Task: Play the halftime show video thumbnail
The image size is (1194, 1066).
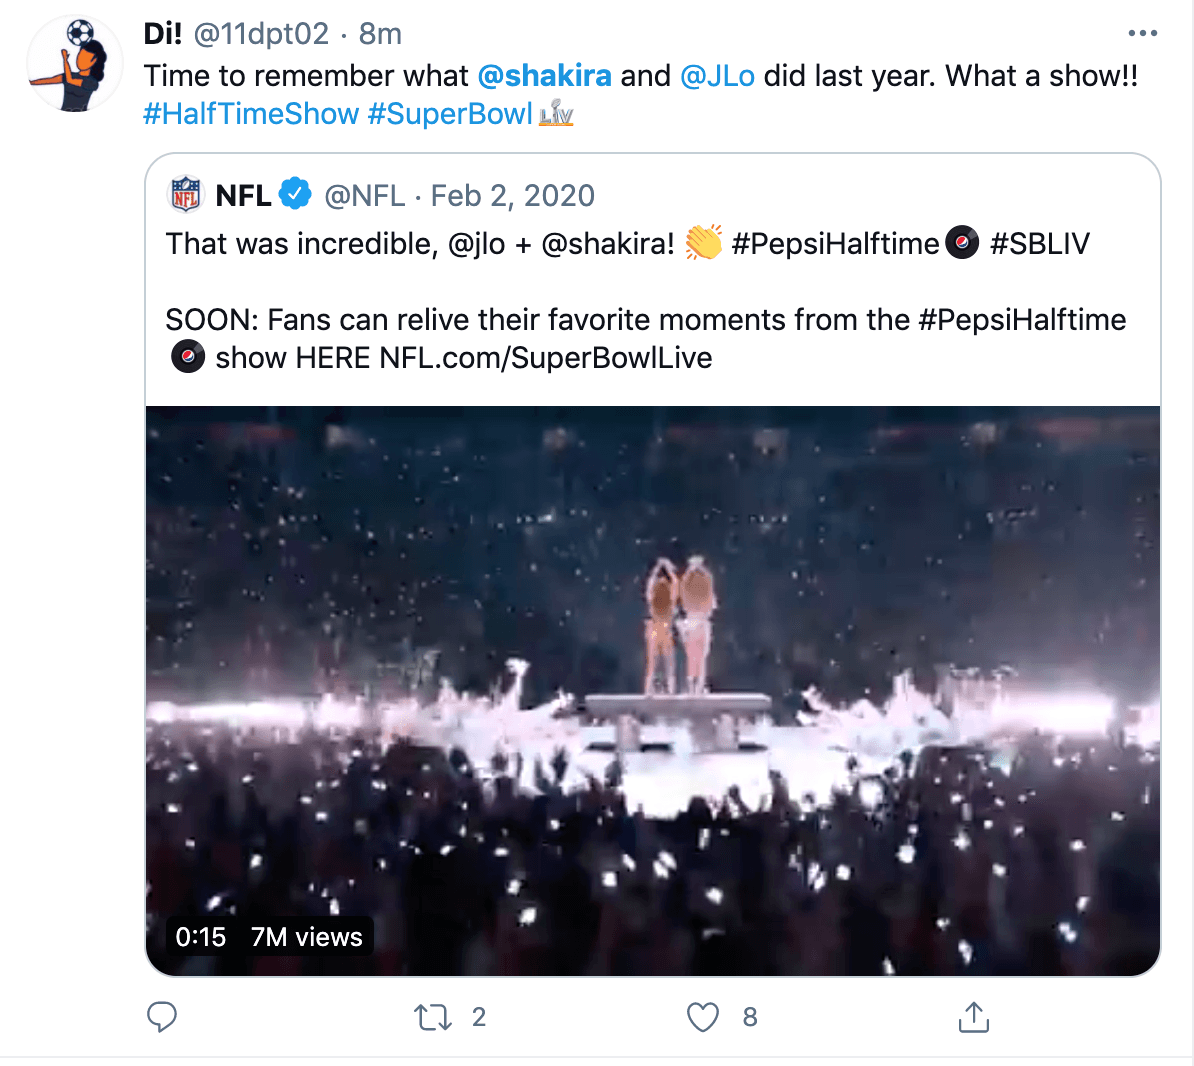Action: tap(653, 689)
